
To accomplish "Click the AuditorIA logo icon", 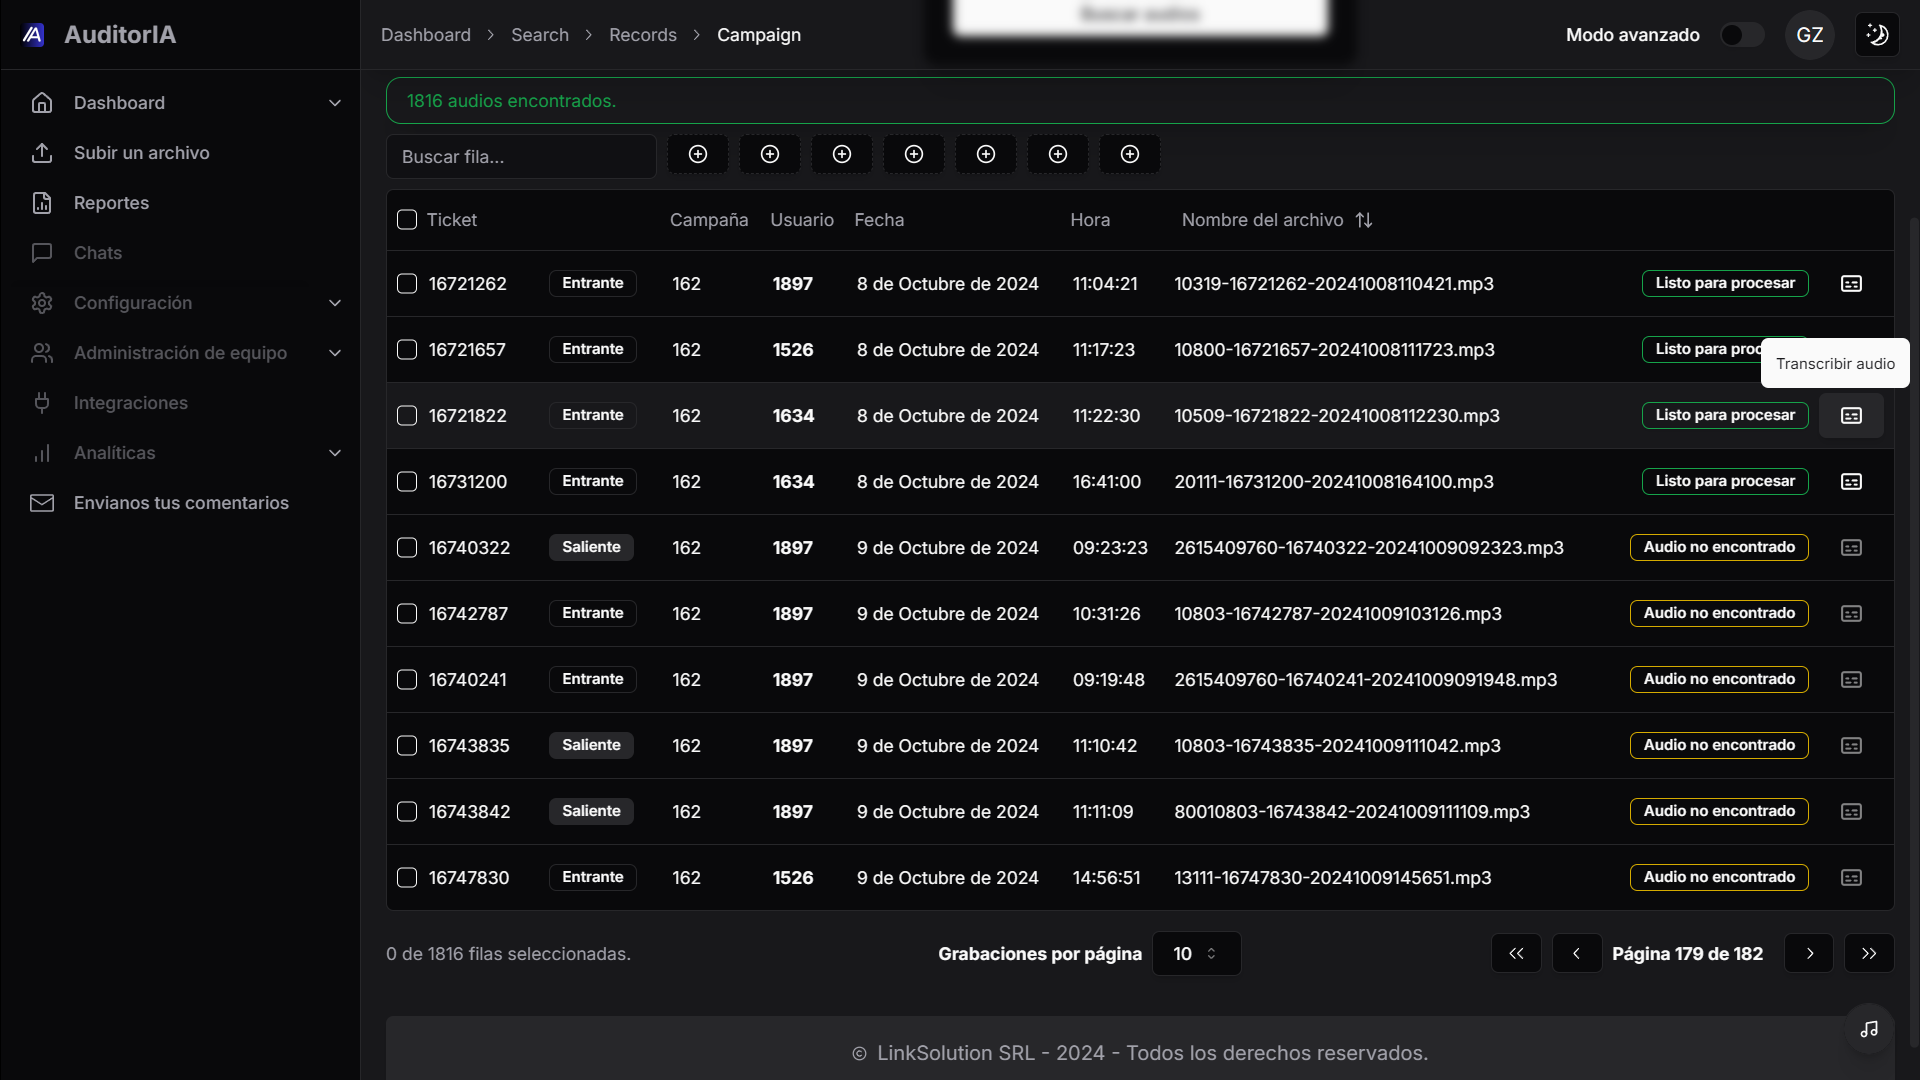I will tap(33, 35).
